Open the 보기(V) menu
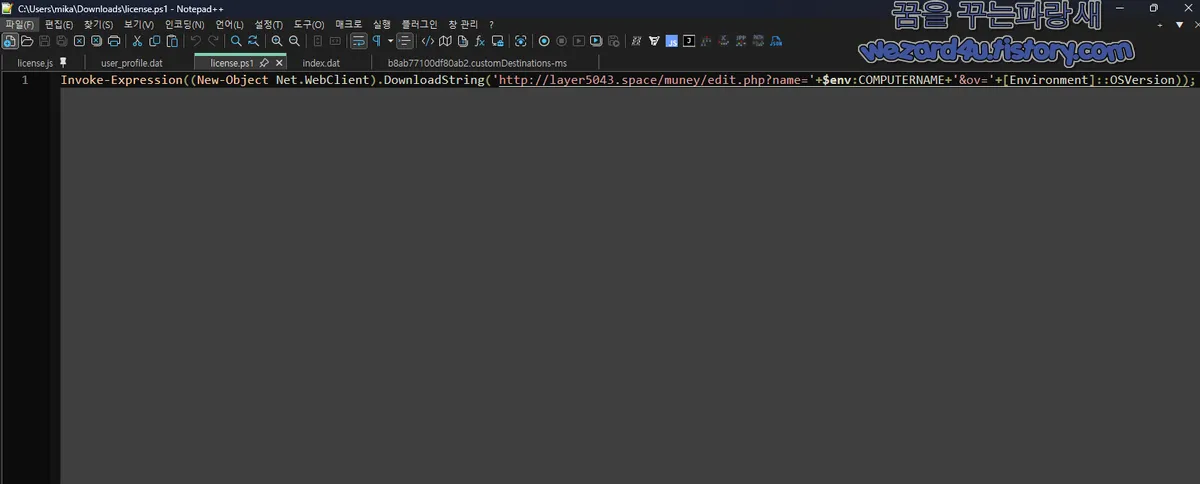Image resolution: width=1200 pixels, height=484 pixels. click(139, 24)
